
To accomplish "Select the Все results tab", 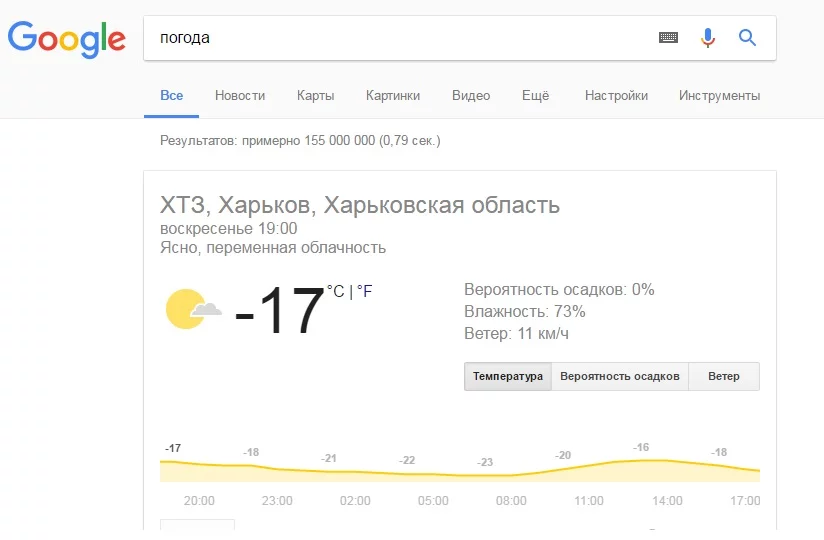I will pos(172,96).
